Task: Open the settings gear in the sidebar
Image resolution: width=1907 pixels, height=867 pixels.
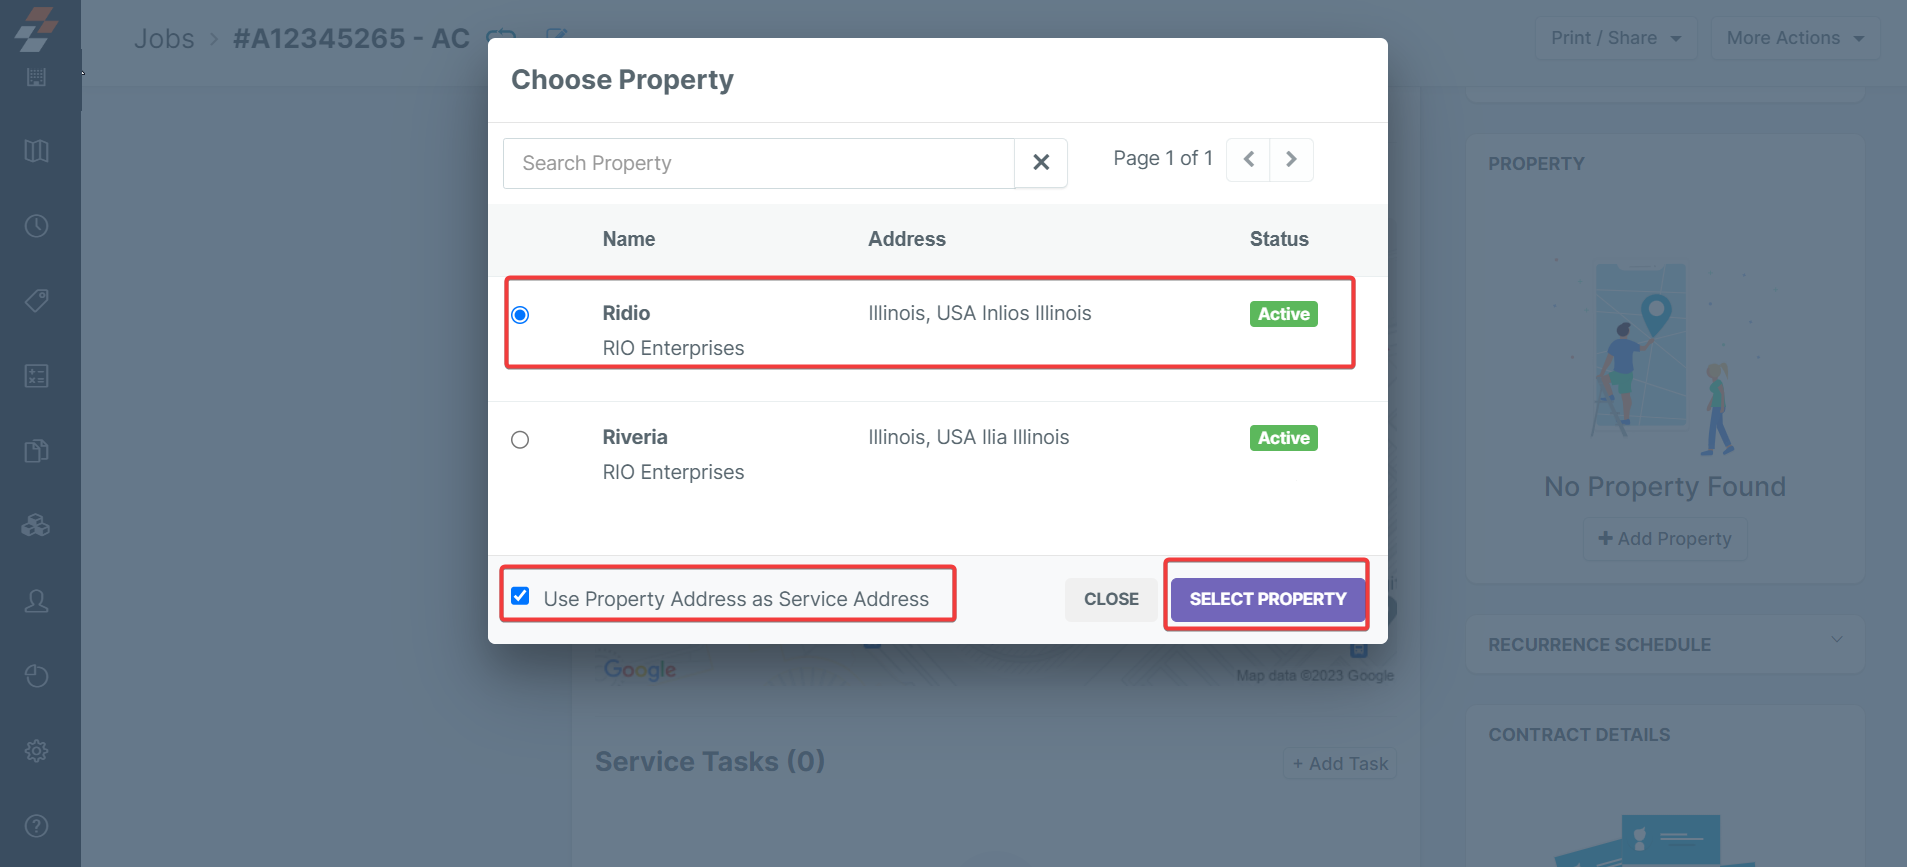Action: tap(37, 751)
